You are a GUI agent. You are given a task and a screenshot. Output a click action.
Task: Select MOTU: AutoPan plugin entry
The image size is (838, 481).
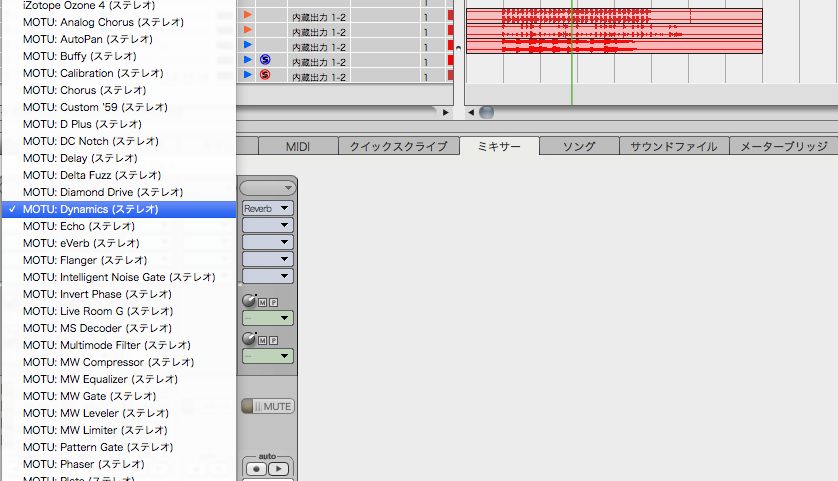point(119,39)
